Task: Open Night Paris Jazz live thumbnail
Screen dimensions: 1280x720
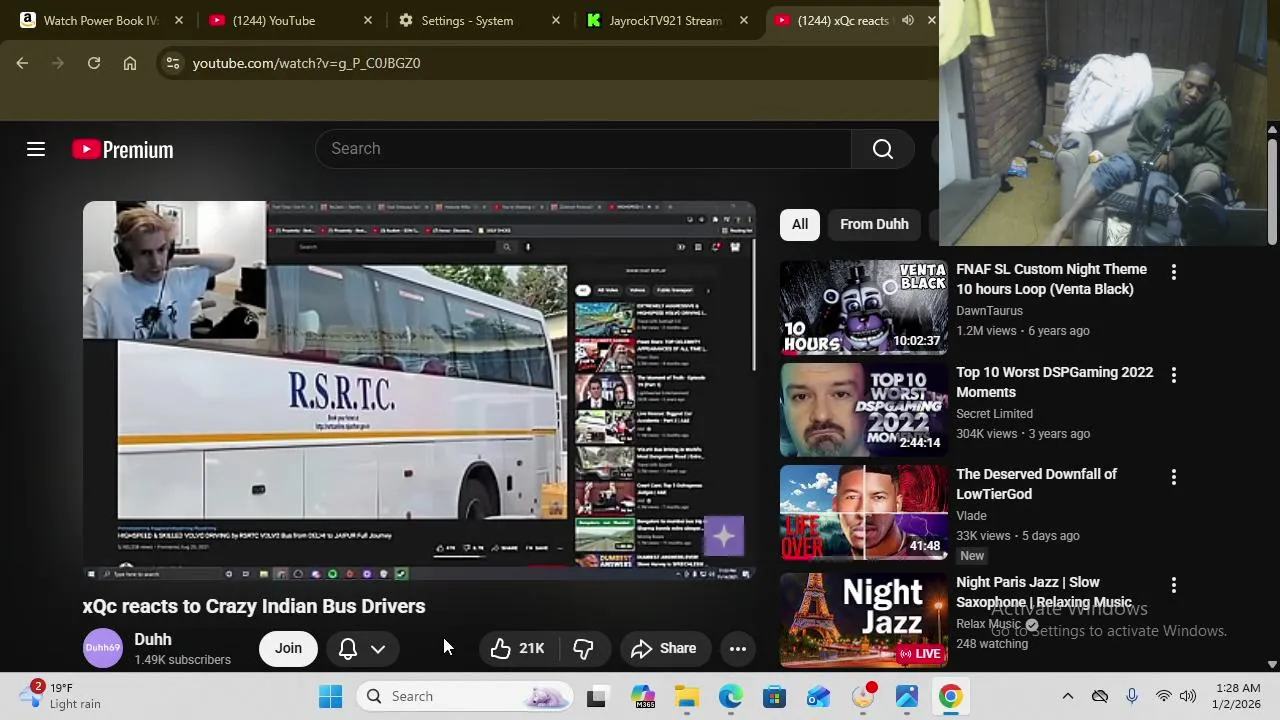Action: pyautogui.click(x=863, y=620)
